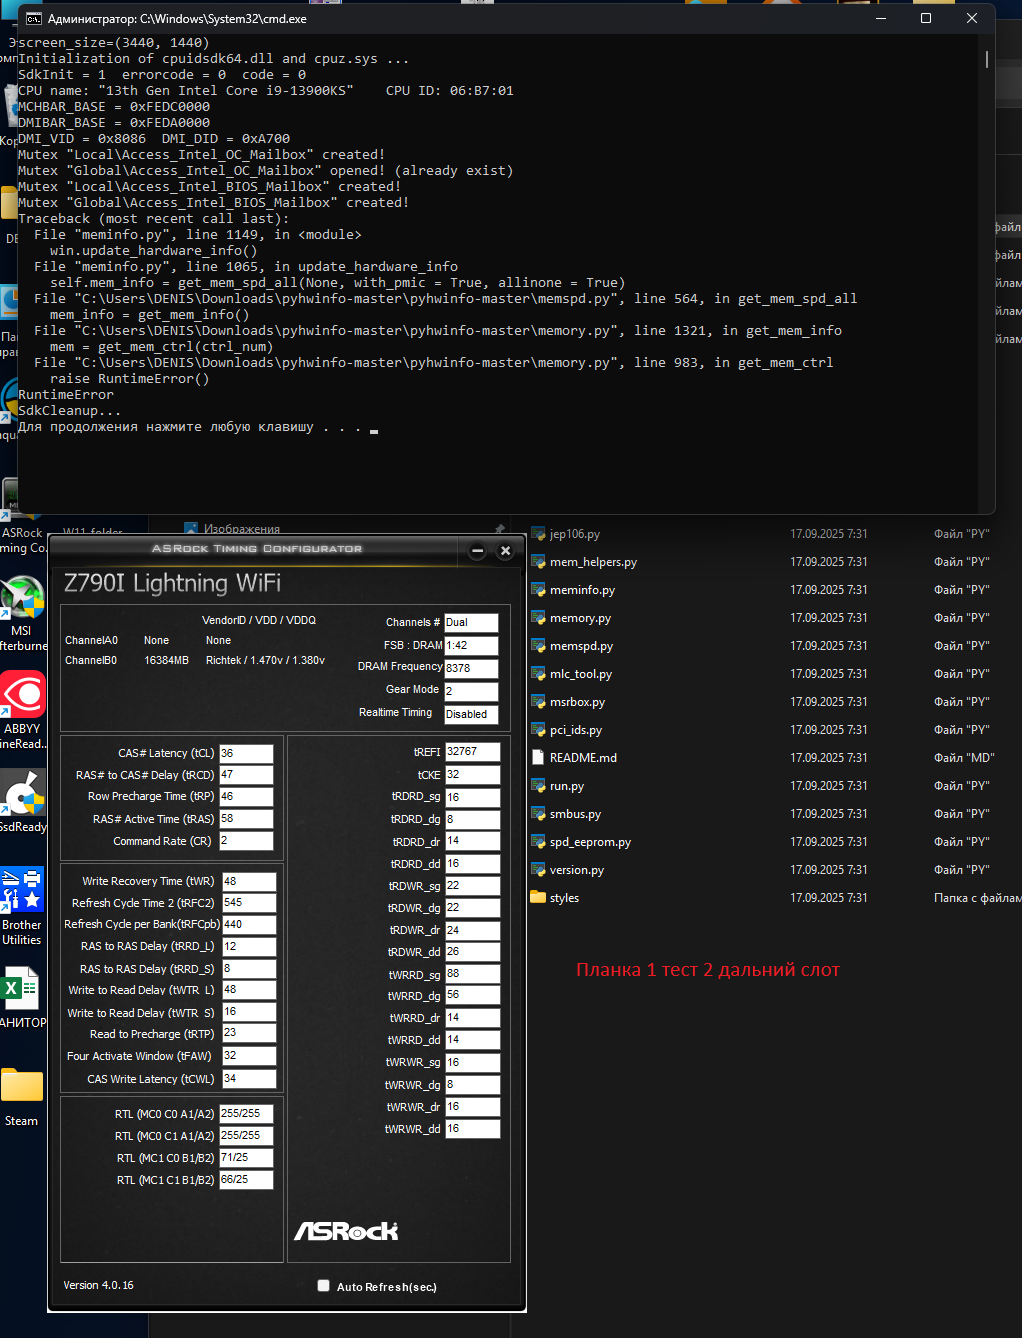1022x1338 pixels.
Task: Click the msrbox.py file icon
Action: (538, 702)
